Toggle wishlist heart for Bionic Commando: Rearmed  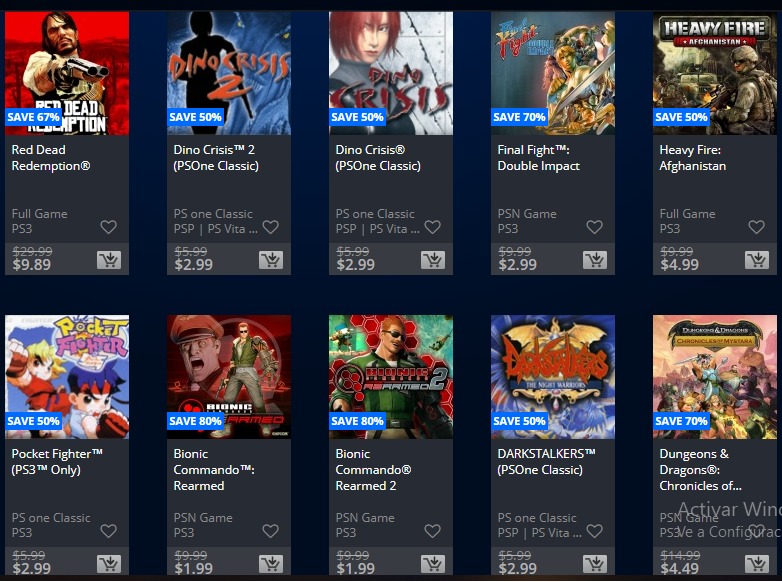[x=270, y=531]
